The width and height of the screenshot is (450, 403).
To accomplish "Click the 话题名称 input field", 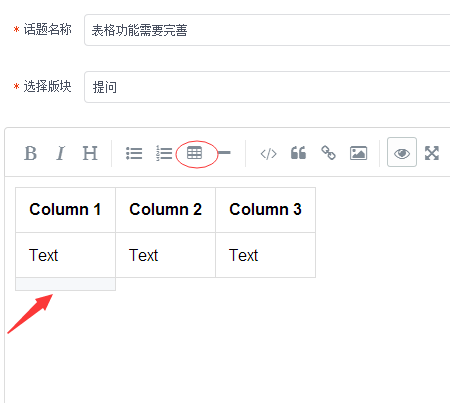I will (267, 30).
